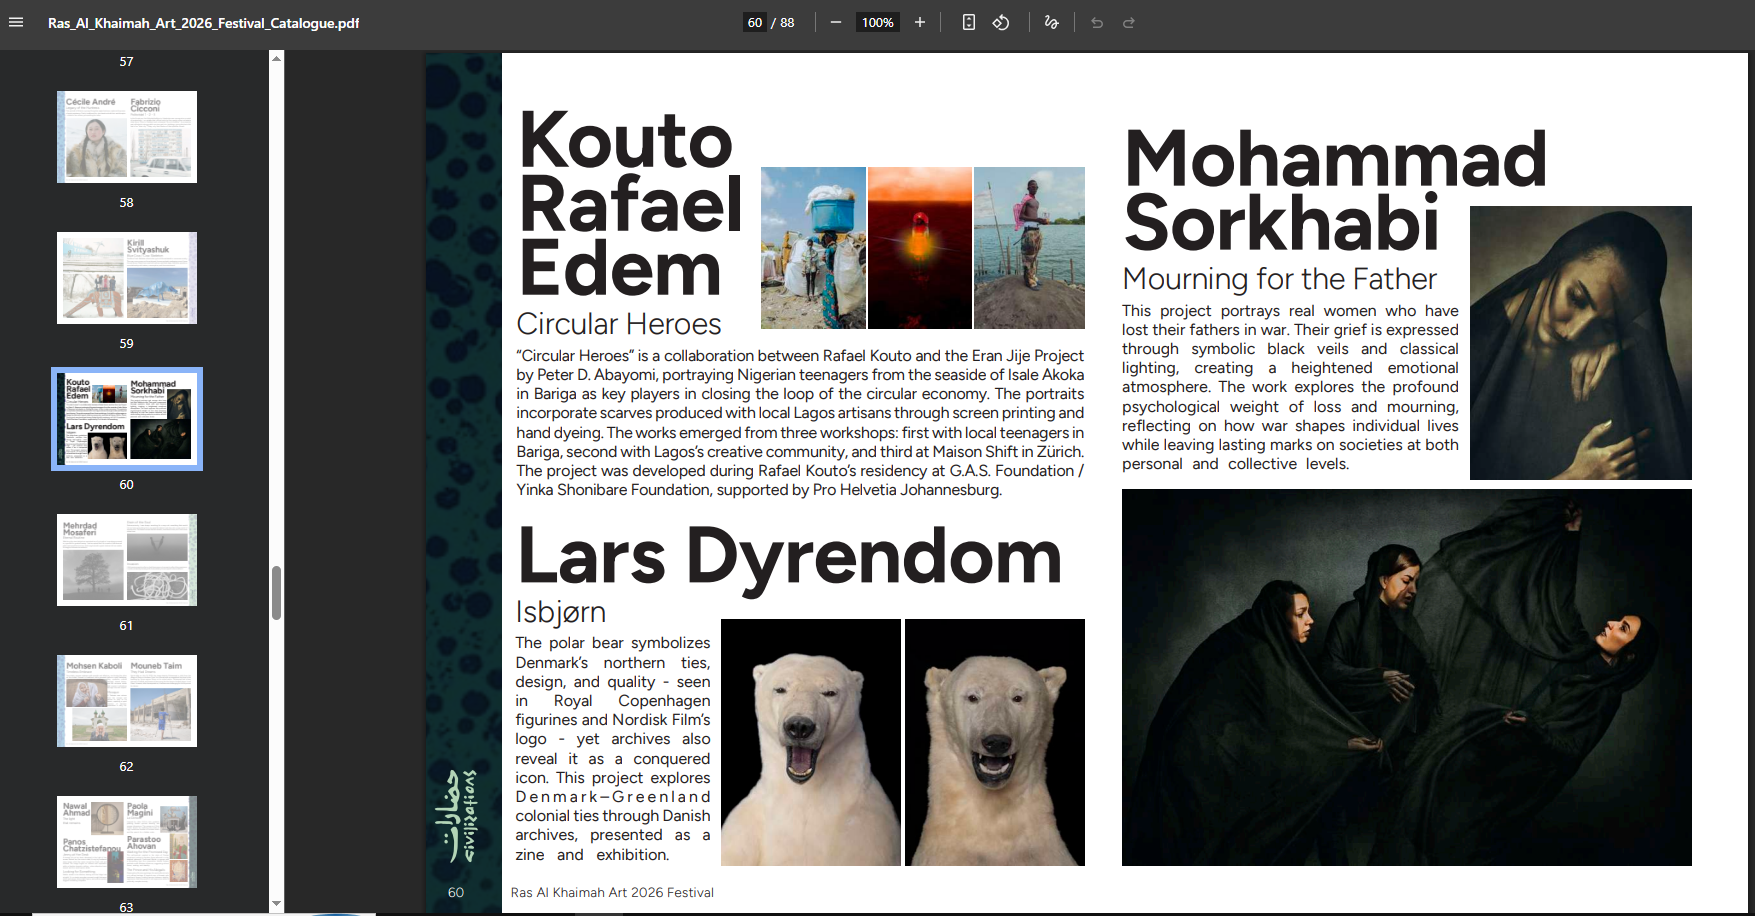This screenshot has height=916, width=1755.
Task: Click the footer text Ras Al Khaimah Art 2026 Festival
Action: tap(612, 892)
